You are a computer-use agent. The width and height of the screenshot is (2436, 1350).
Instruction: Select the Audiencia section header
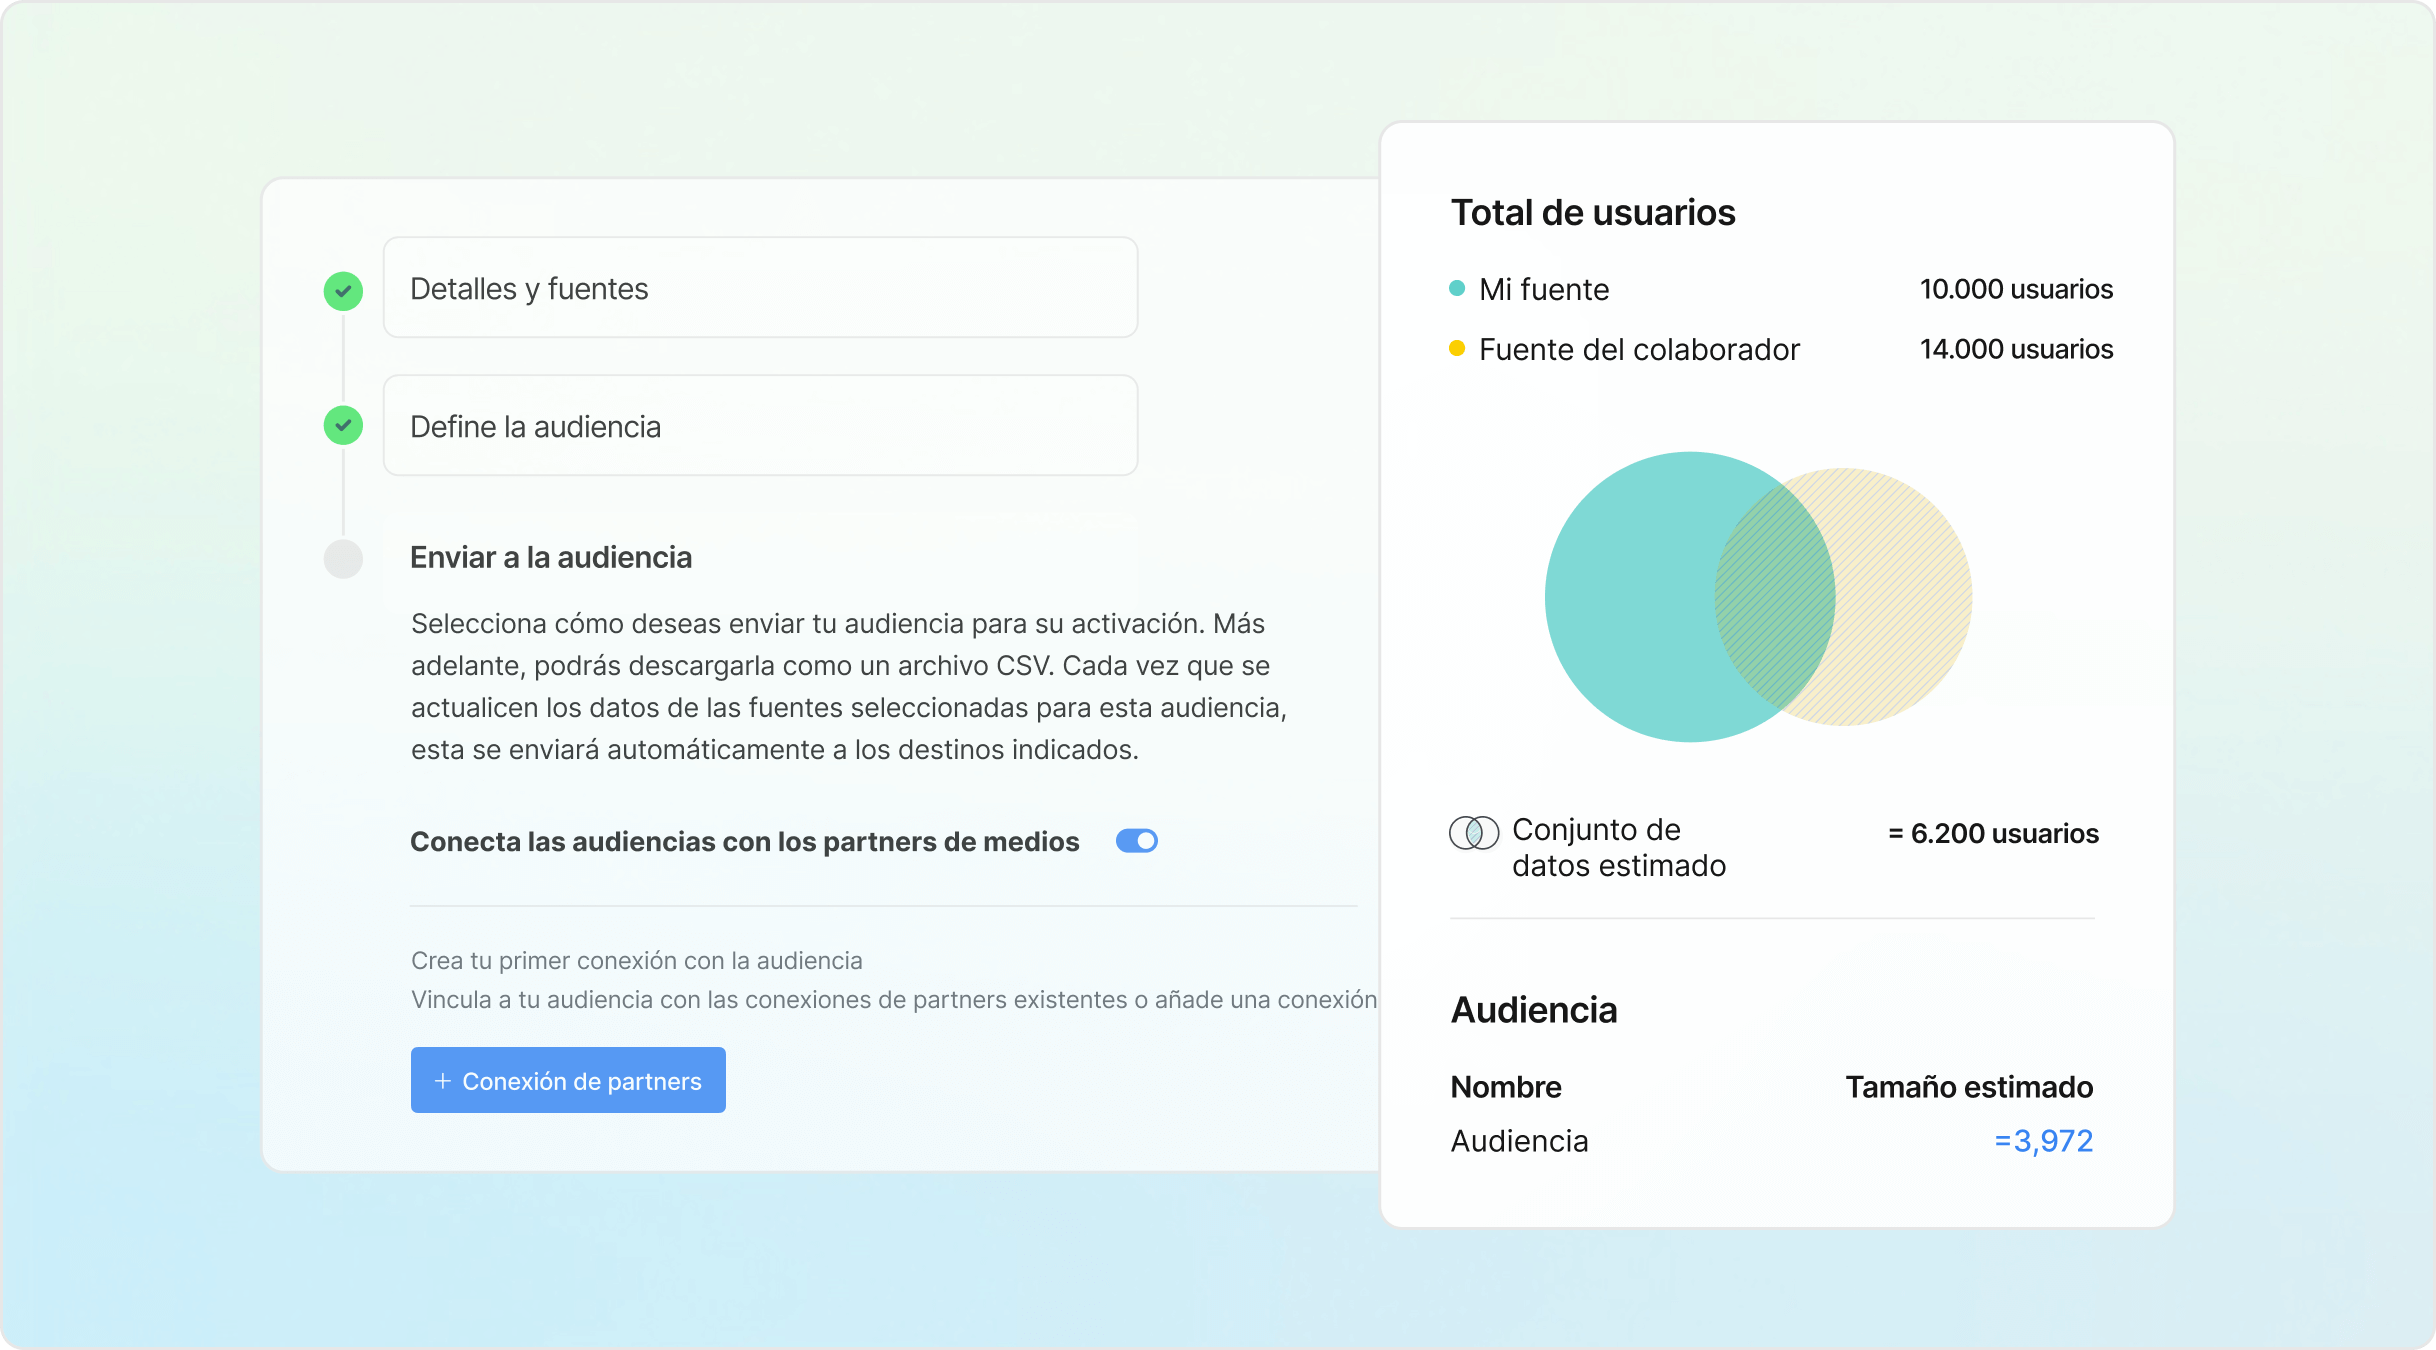point(1534,1010)
